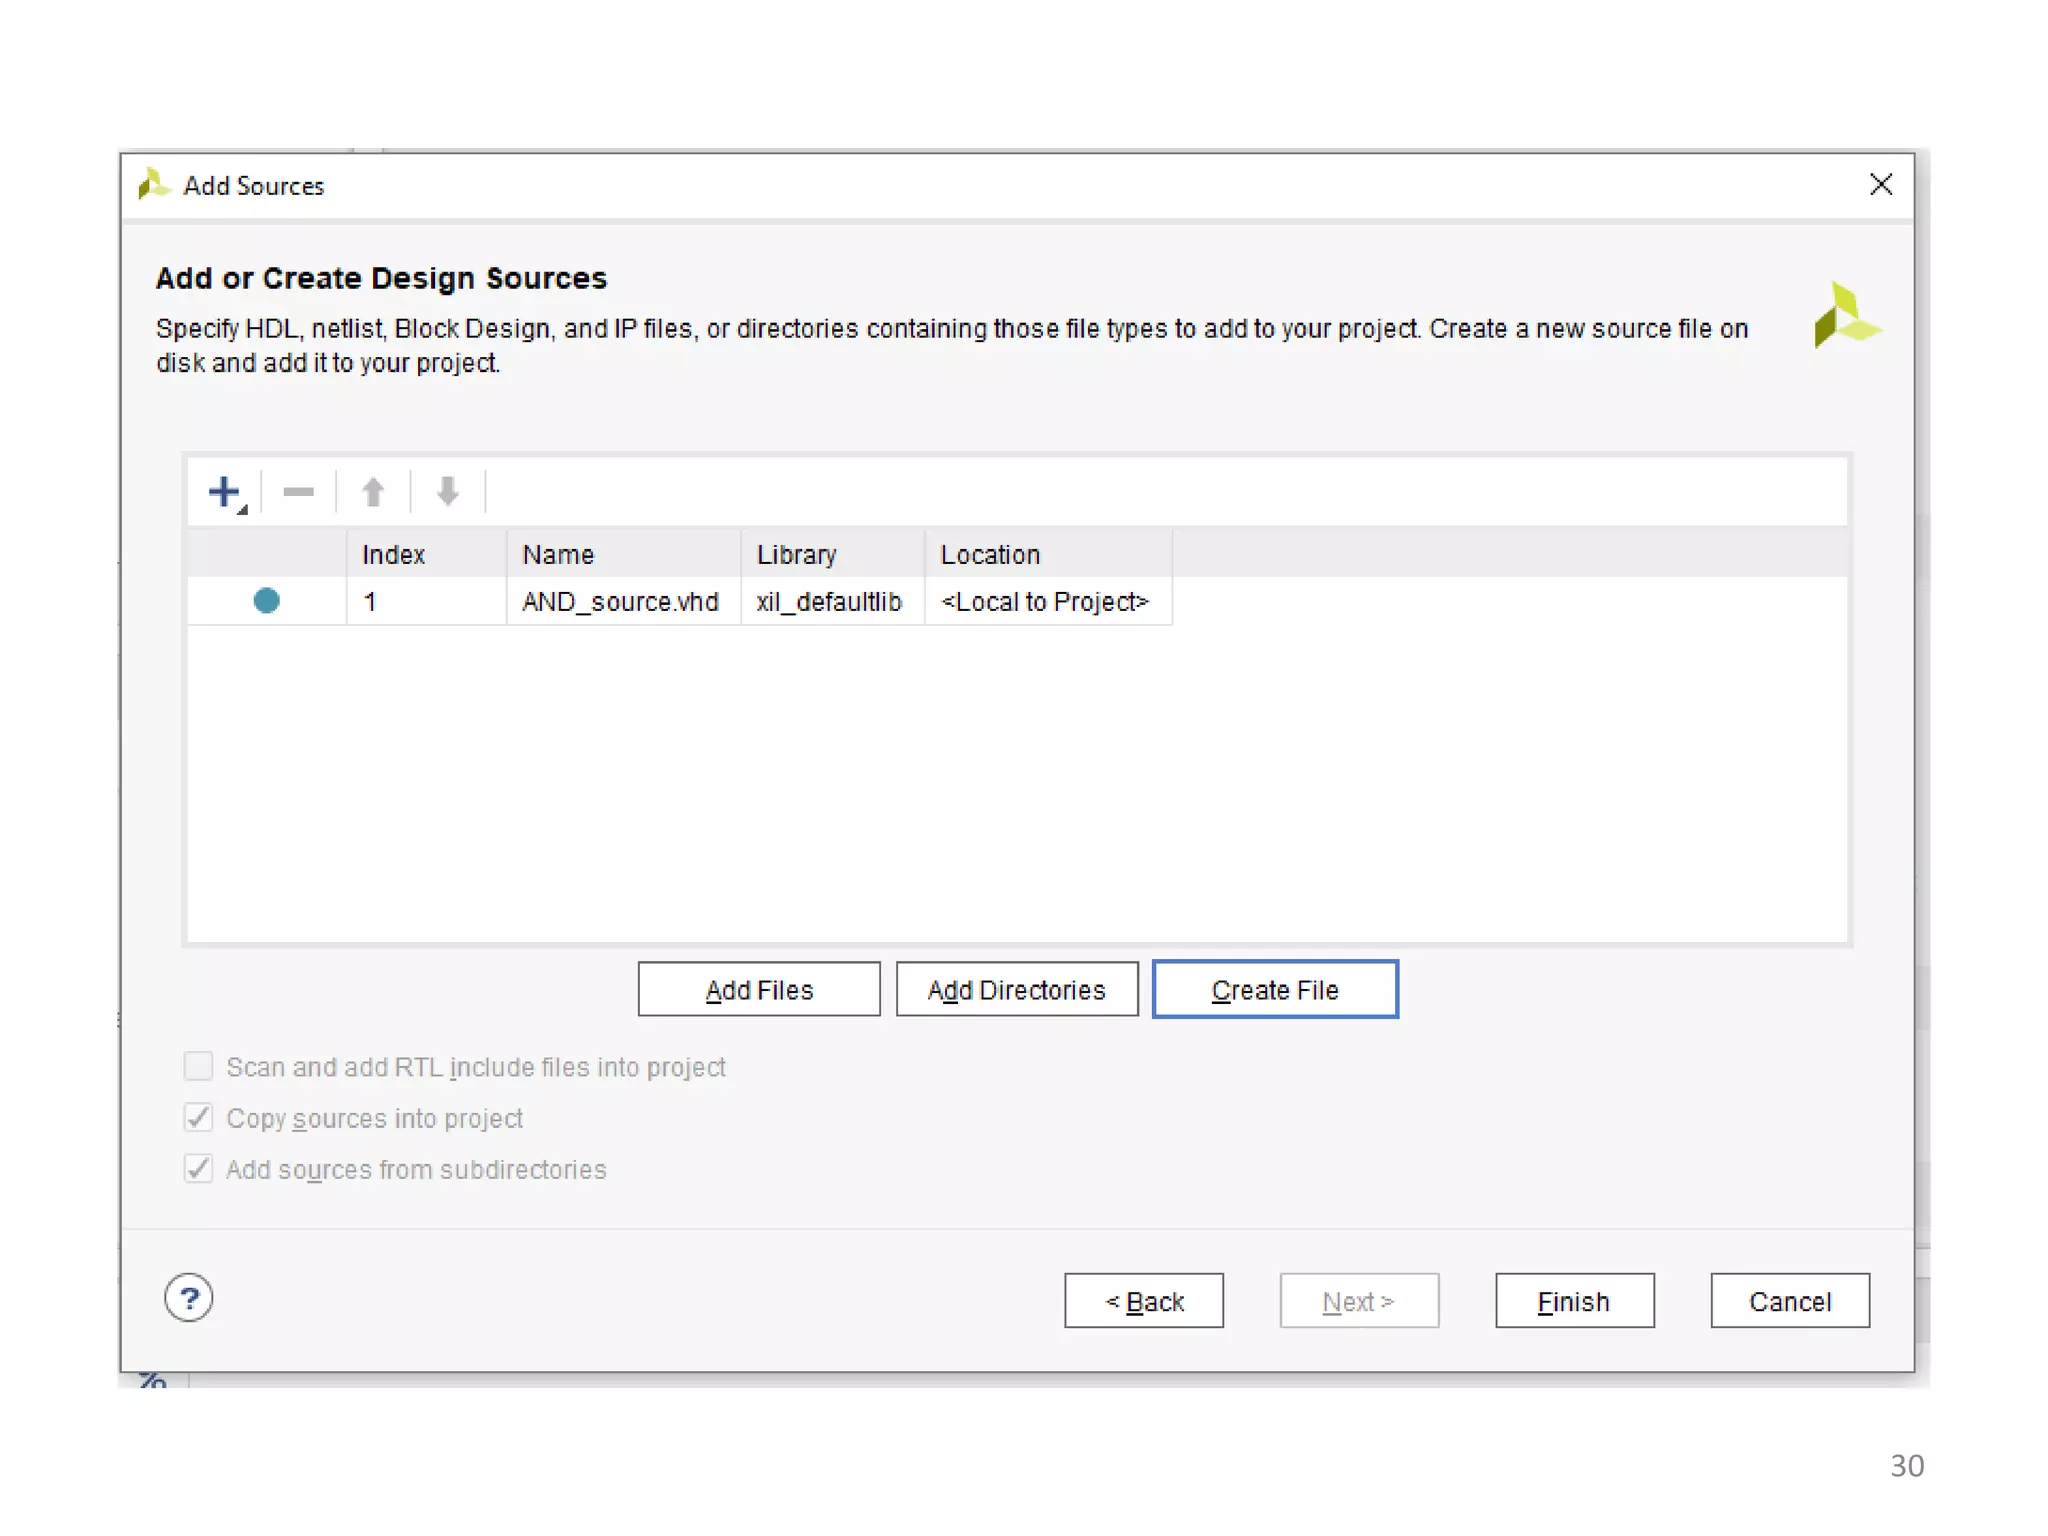Open the xil_defaultlib library cell
This screenshot has width=2048, height=1536.
click(829, 602)
